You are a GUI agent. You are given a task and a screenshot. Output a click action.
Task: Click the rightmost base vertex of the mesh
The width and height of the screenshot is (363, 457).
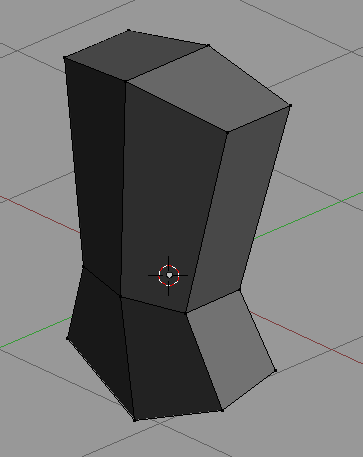[276, 370]
